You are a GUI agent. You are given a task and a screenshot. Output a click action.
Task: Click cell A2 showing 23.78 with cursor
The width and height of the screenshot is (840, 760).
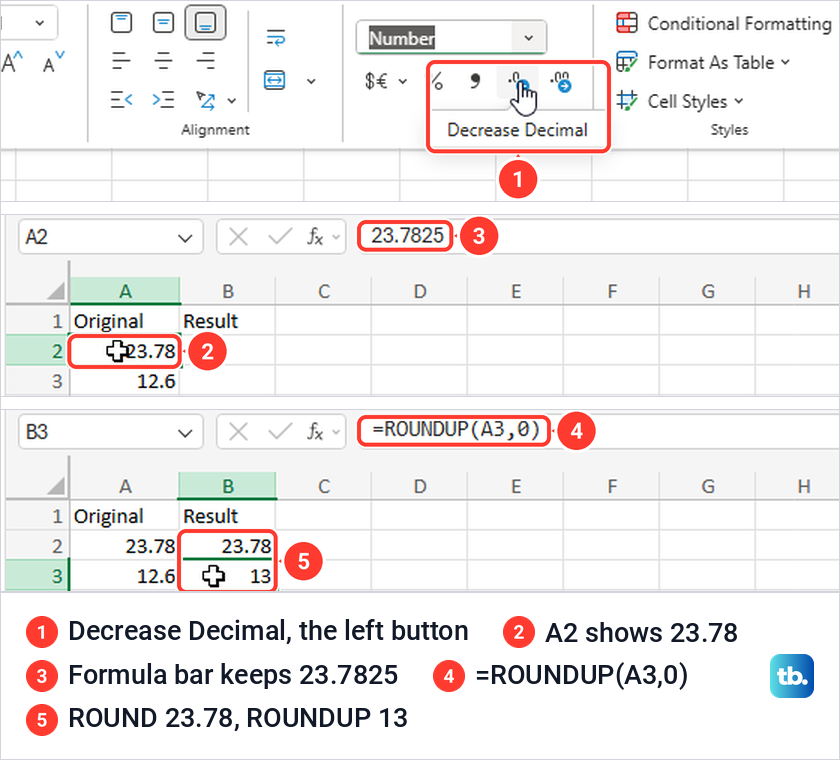click(x=125, y=351)
